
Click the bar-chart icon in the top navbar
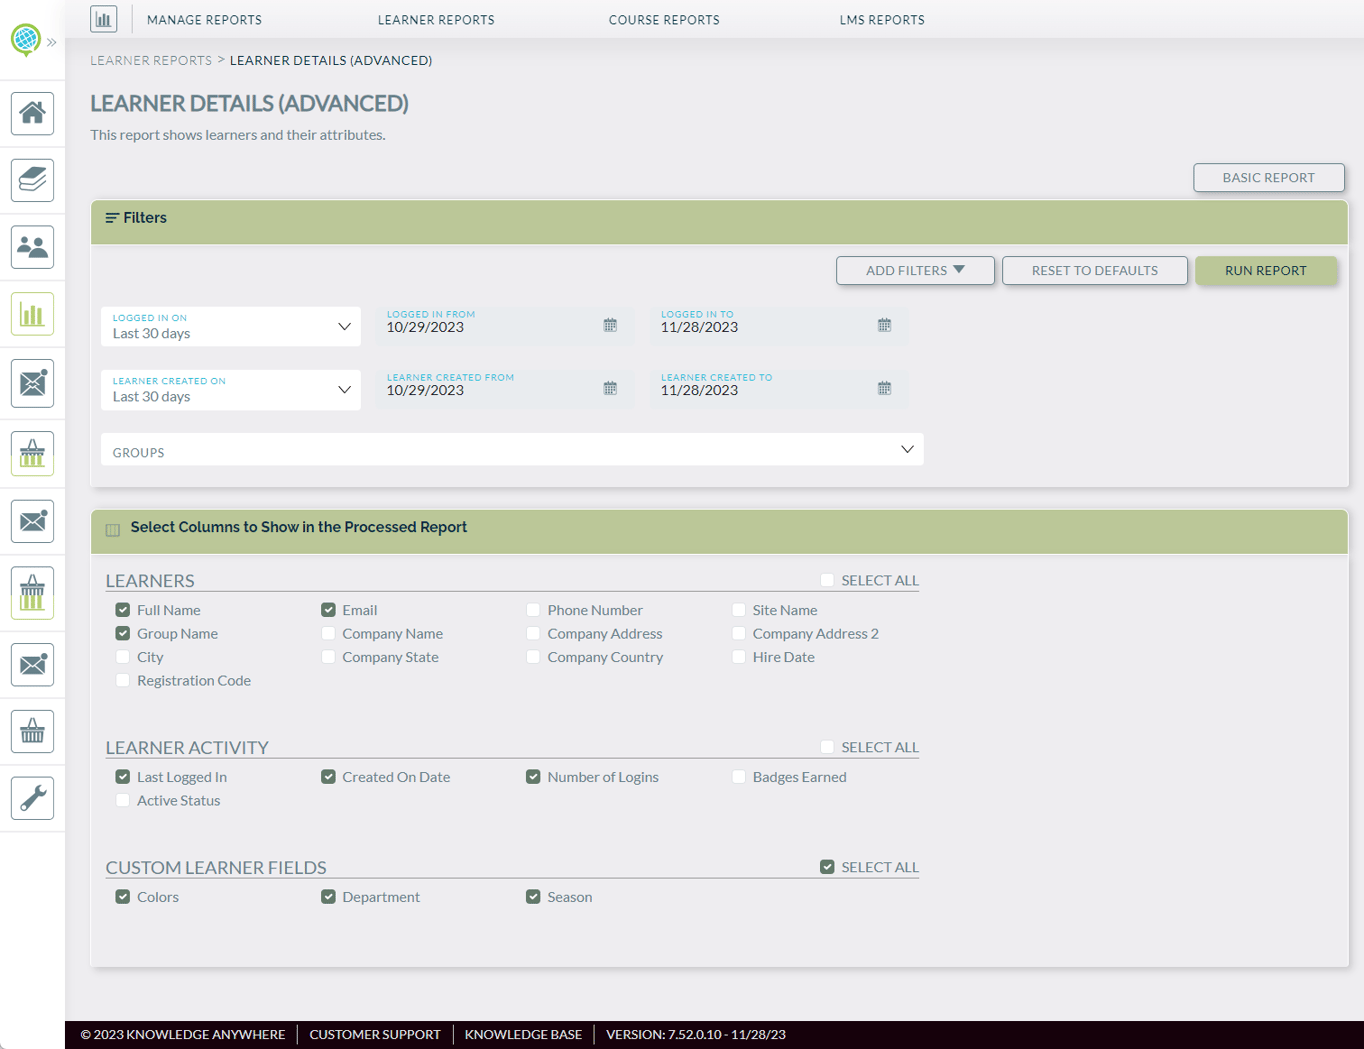pos(103,18)
